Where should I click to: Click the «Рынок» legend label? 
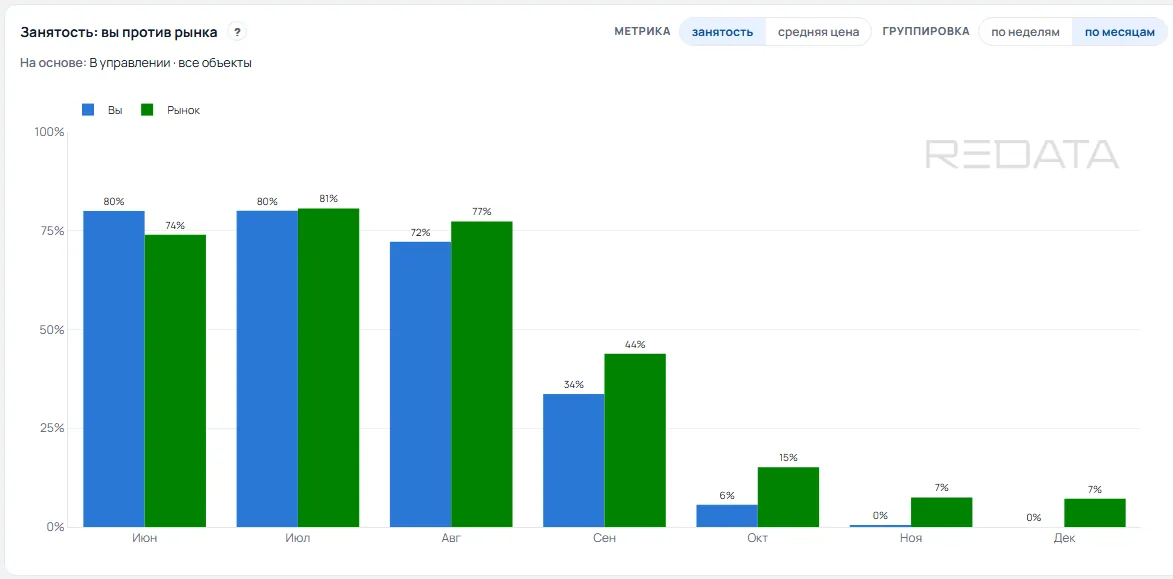click(183, 110)
